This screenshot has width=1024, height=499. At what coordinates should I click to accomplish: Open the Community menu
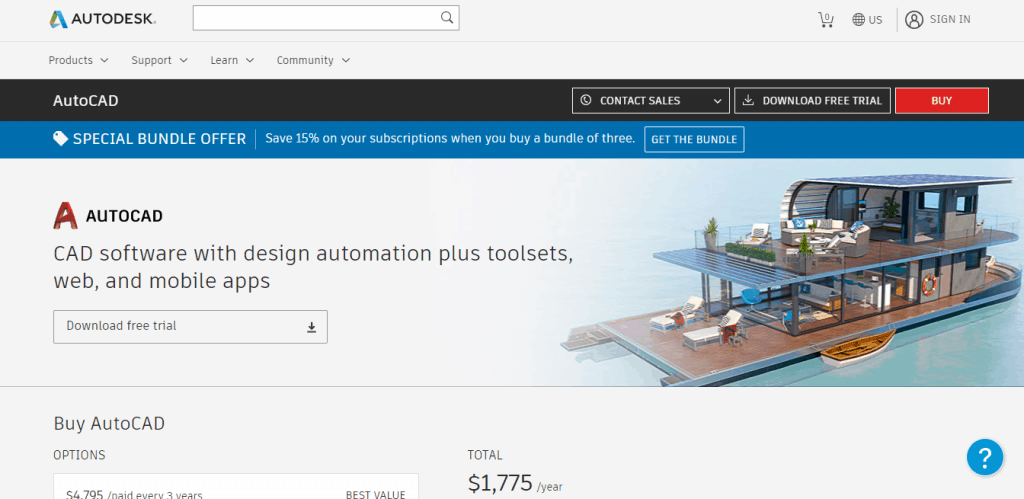pyautogui.click(x=313, y=60)
